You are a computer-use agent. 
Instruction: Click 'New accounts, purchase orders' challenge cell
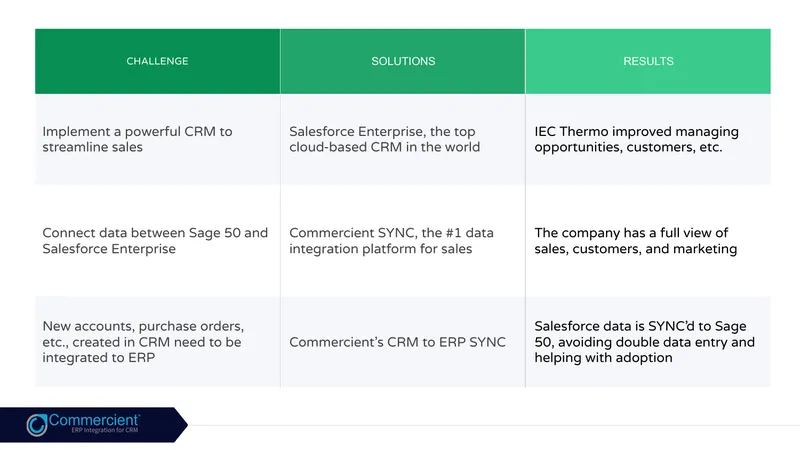pyautogui.click(x=157, y=342)
